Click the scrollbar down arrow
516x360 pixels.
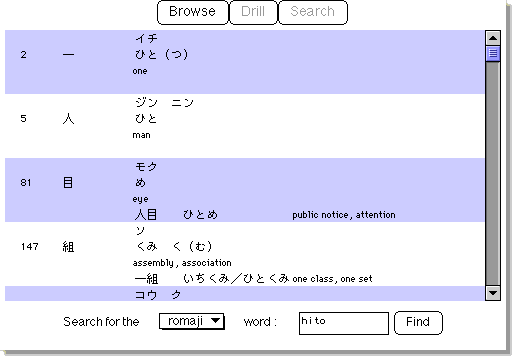(x=493, y=293)
